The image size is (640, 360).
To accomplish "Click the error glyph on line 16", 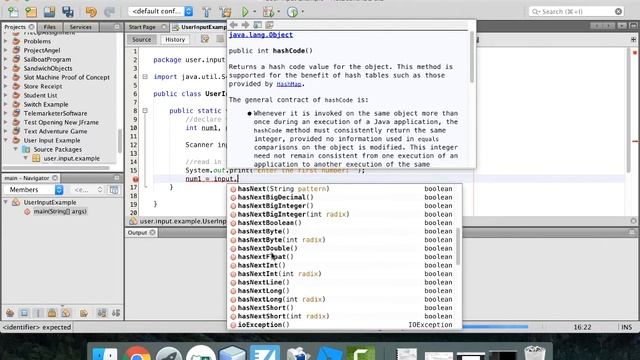I will pyautogui.click(x=136, y=179).
